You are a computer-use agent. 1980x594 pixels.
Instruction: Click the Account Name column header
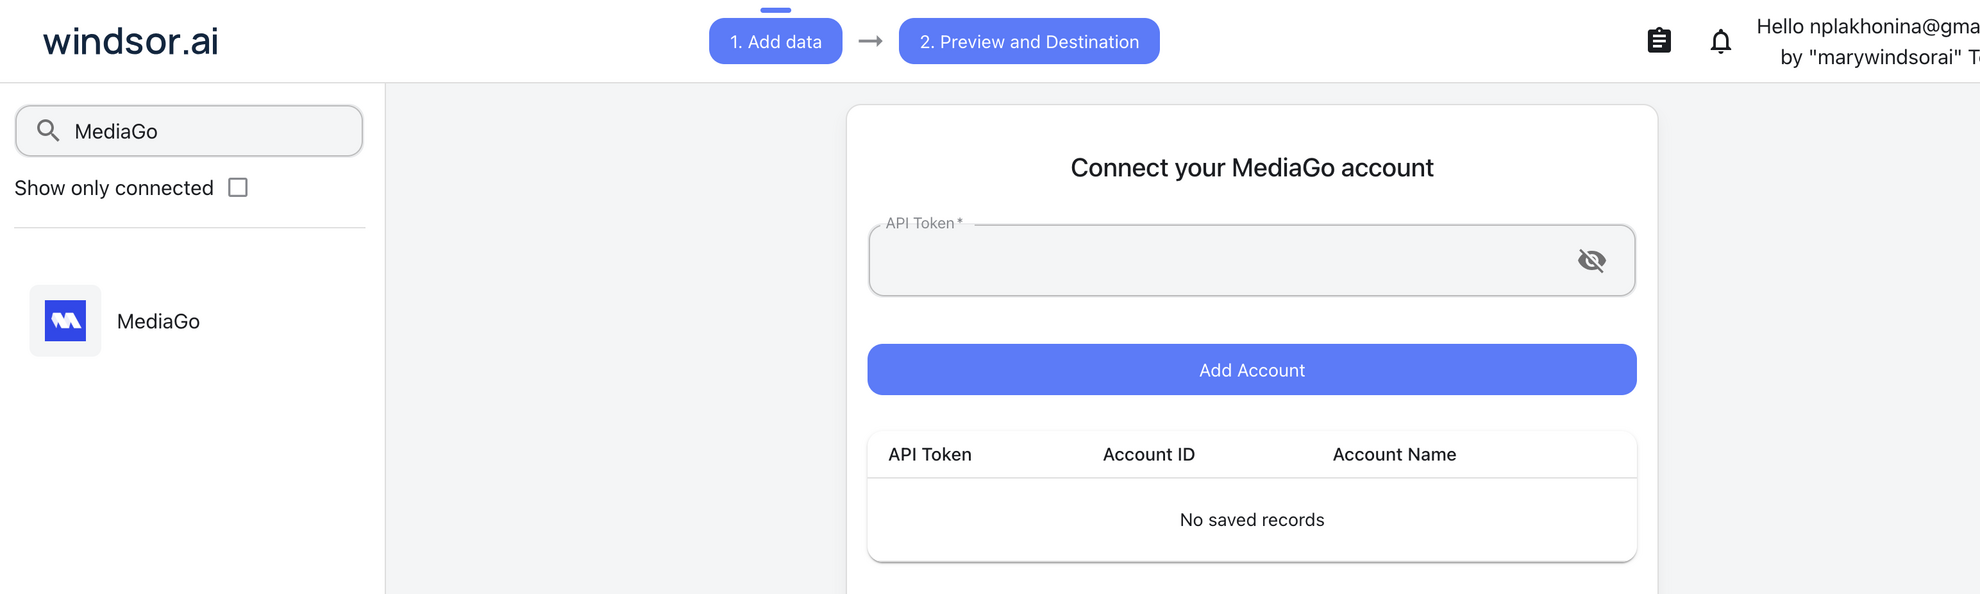1394,454
